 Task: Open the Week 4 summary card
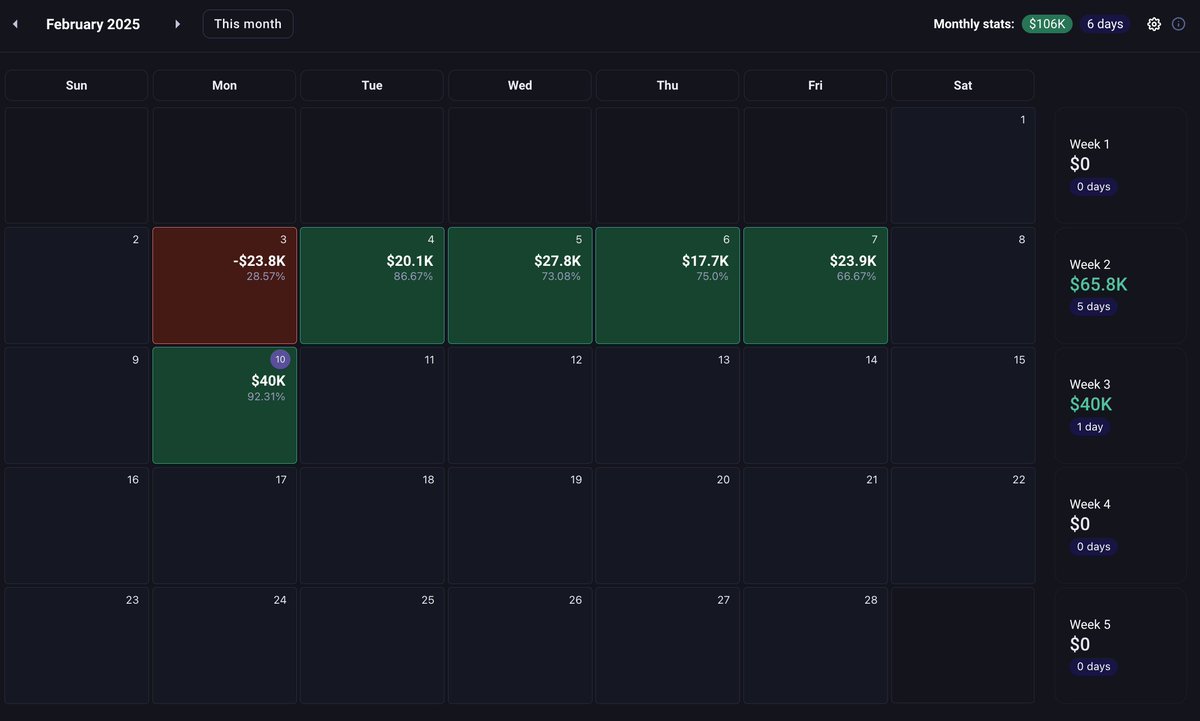pyautogui.click(x=1120, y=525)
